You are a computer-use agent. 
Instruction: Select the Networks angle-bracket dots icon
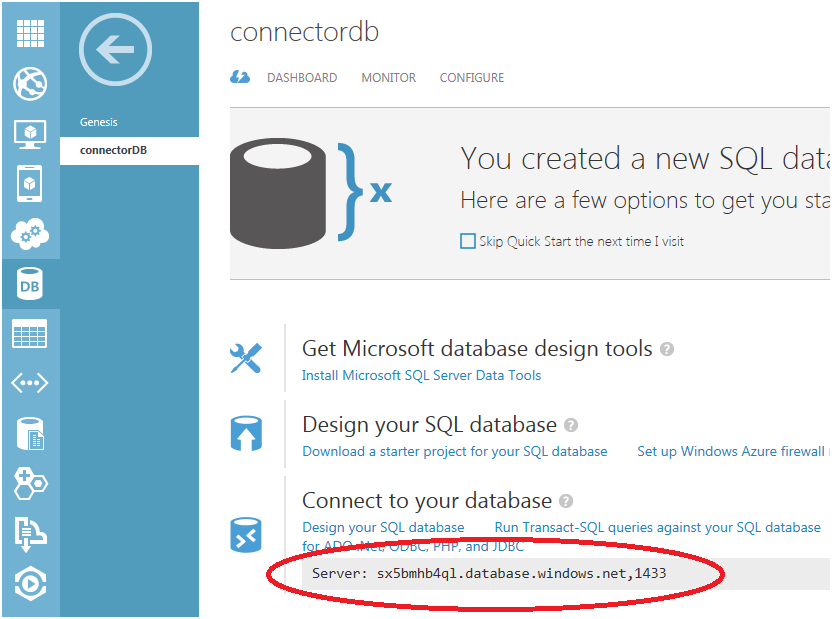(30, 383)
